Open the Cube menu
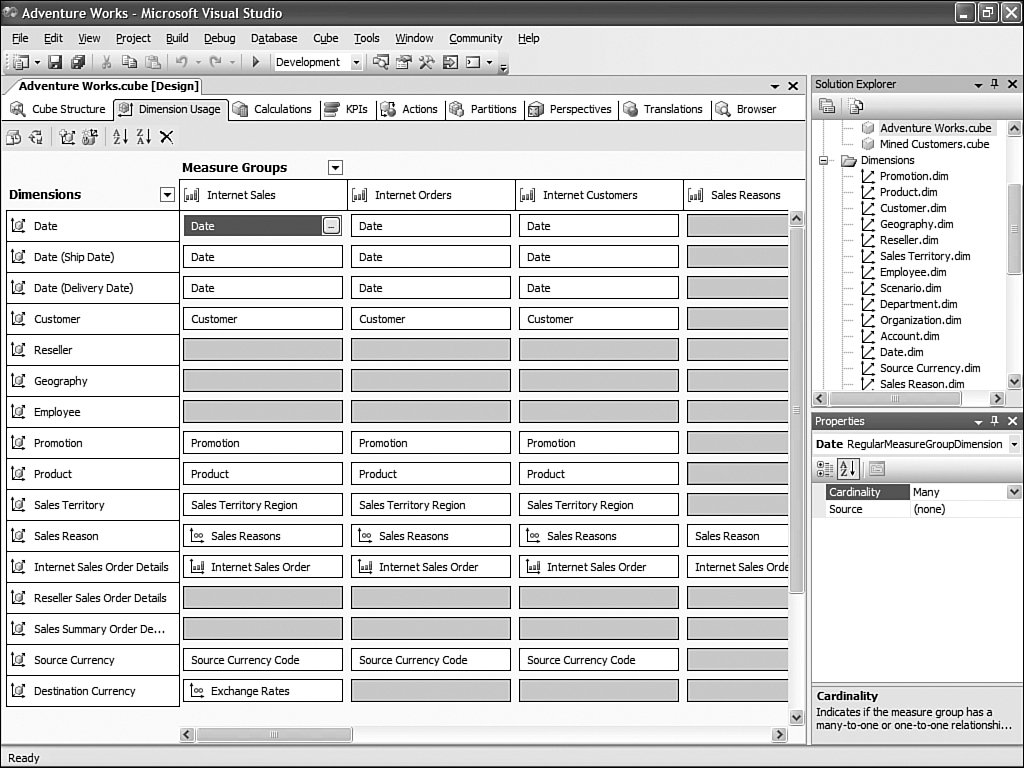 point(325,38)
